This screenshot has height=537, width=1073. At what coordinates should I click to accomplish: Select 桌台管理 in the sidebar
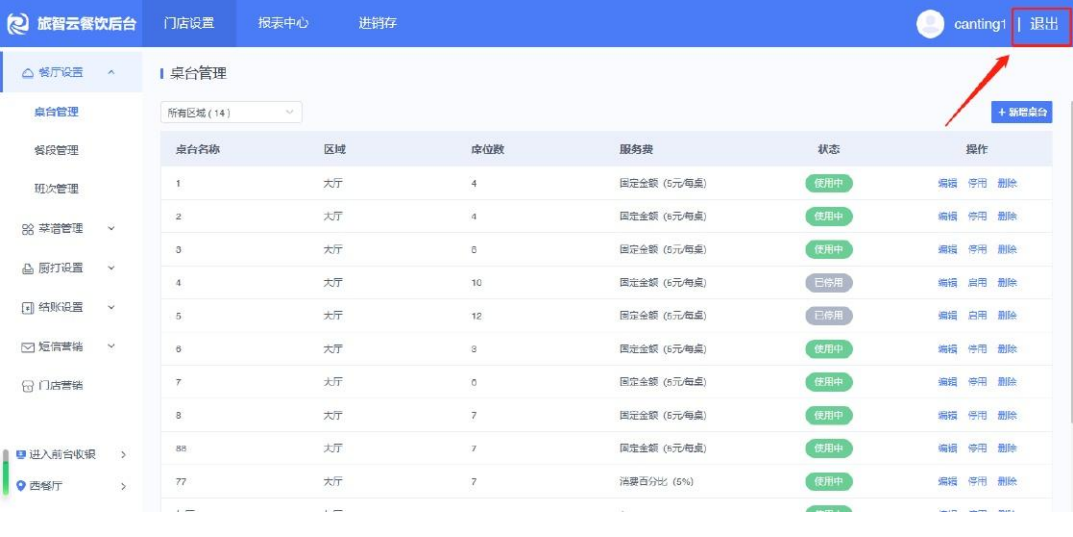pyautogui.click(x=57, y=112)
